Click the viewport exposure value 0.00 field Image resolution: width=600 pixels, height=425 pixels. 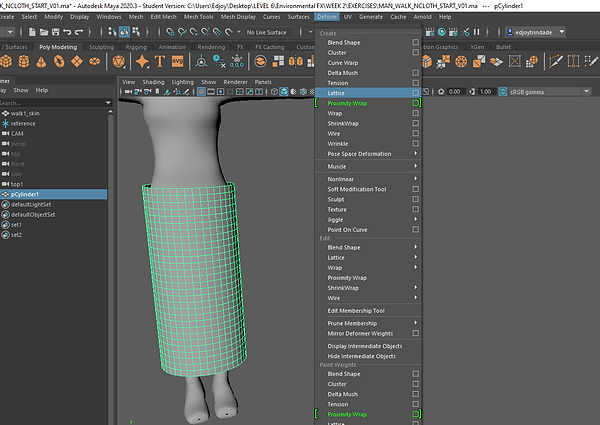(x=455, y=91)
